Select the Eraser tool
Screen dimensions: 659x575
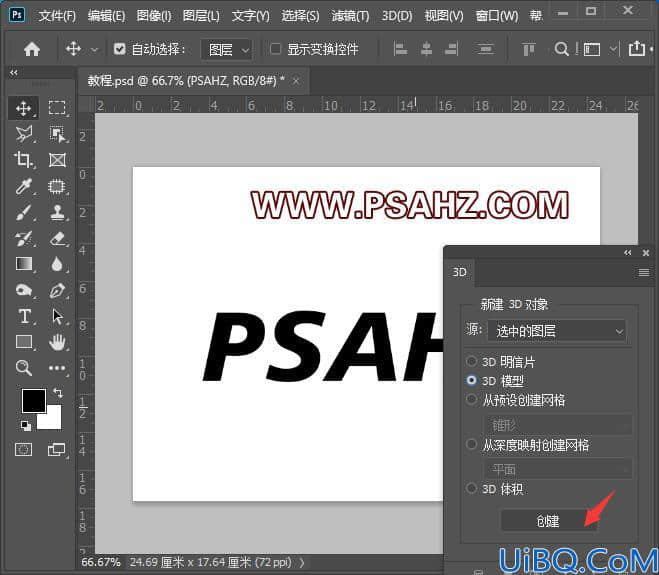(x=57, y=238)
